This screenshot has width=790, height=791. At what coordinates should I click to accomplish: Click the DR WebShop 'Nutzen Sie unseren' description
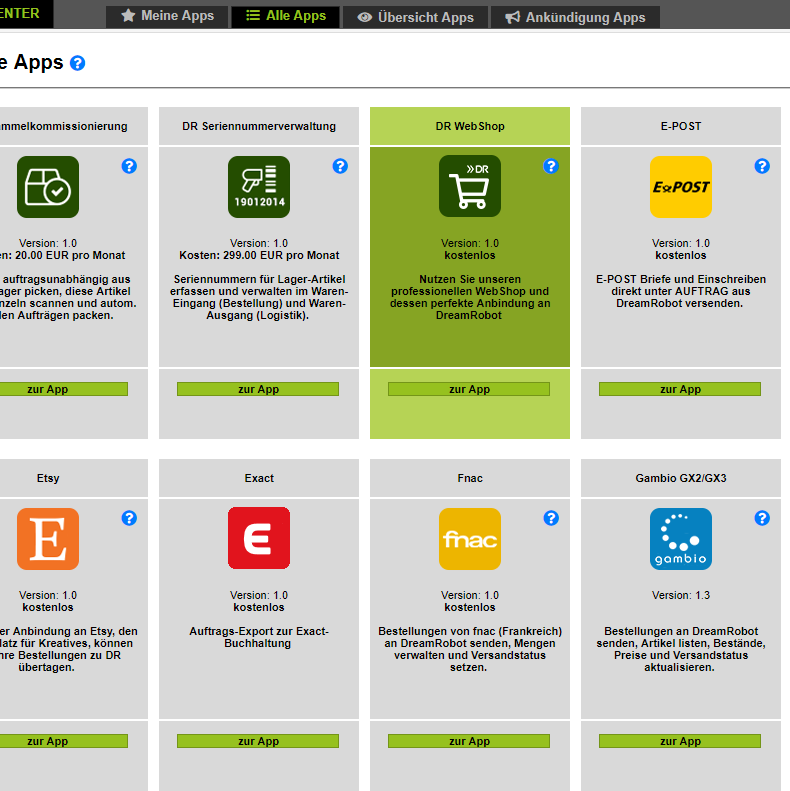[x=470, y=297]
